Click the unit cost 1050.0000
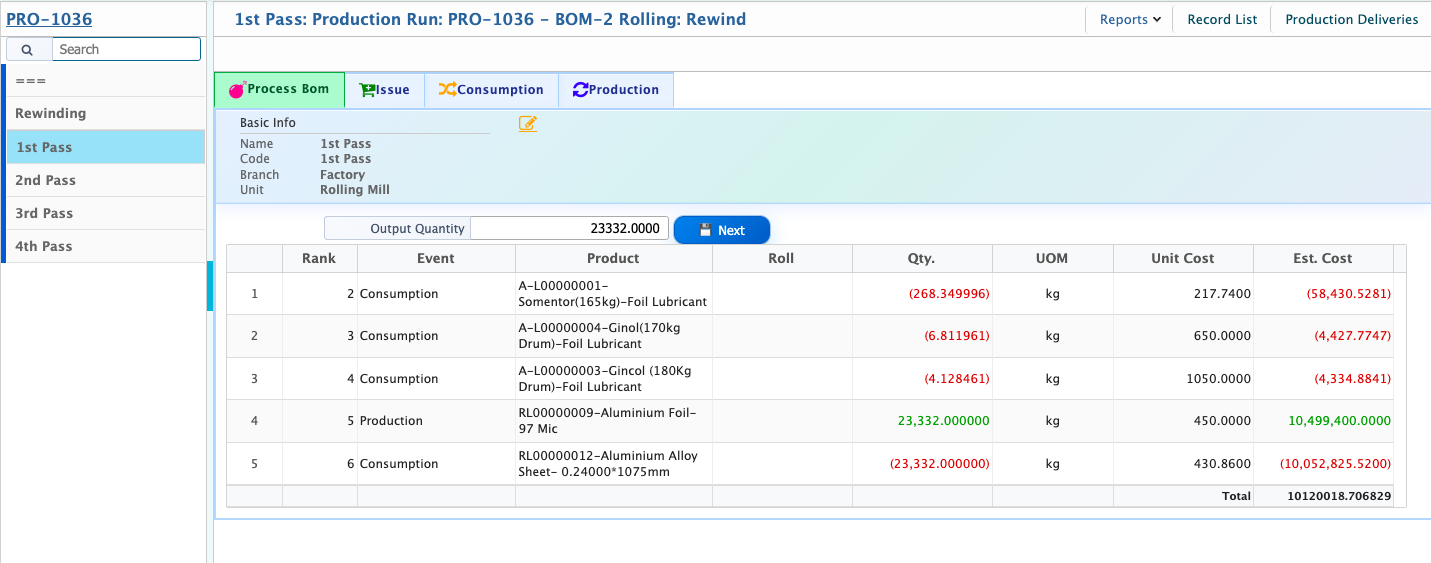The width and height of the screenshot is (1431, 563). coord(1217,379)
